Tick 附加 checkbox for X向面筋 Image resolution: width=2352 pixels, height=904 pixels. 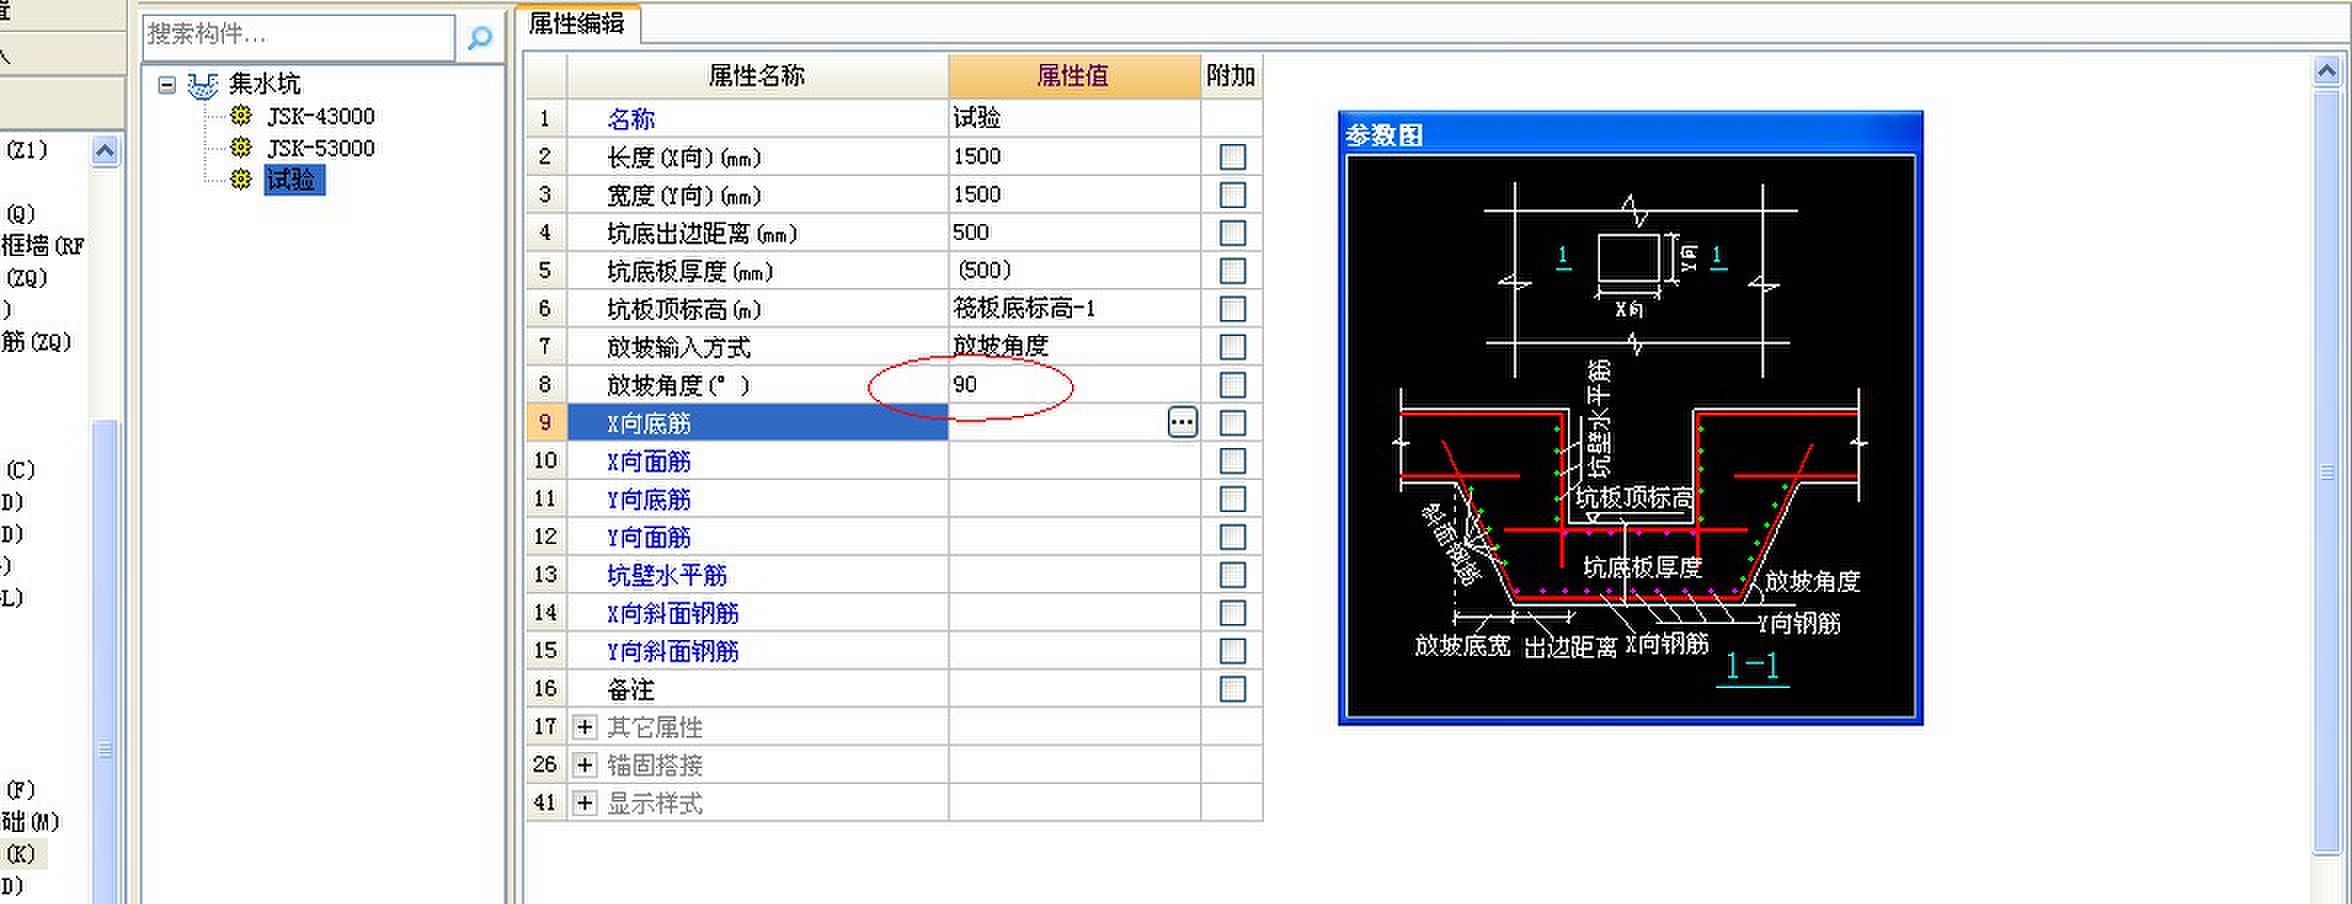[x=1232, y=461]
